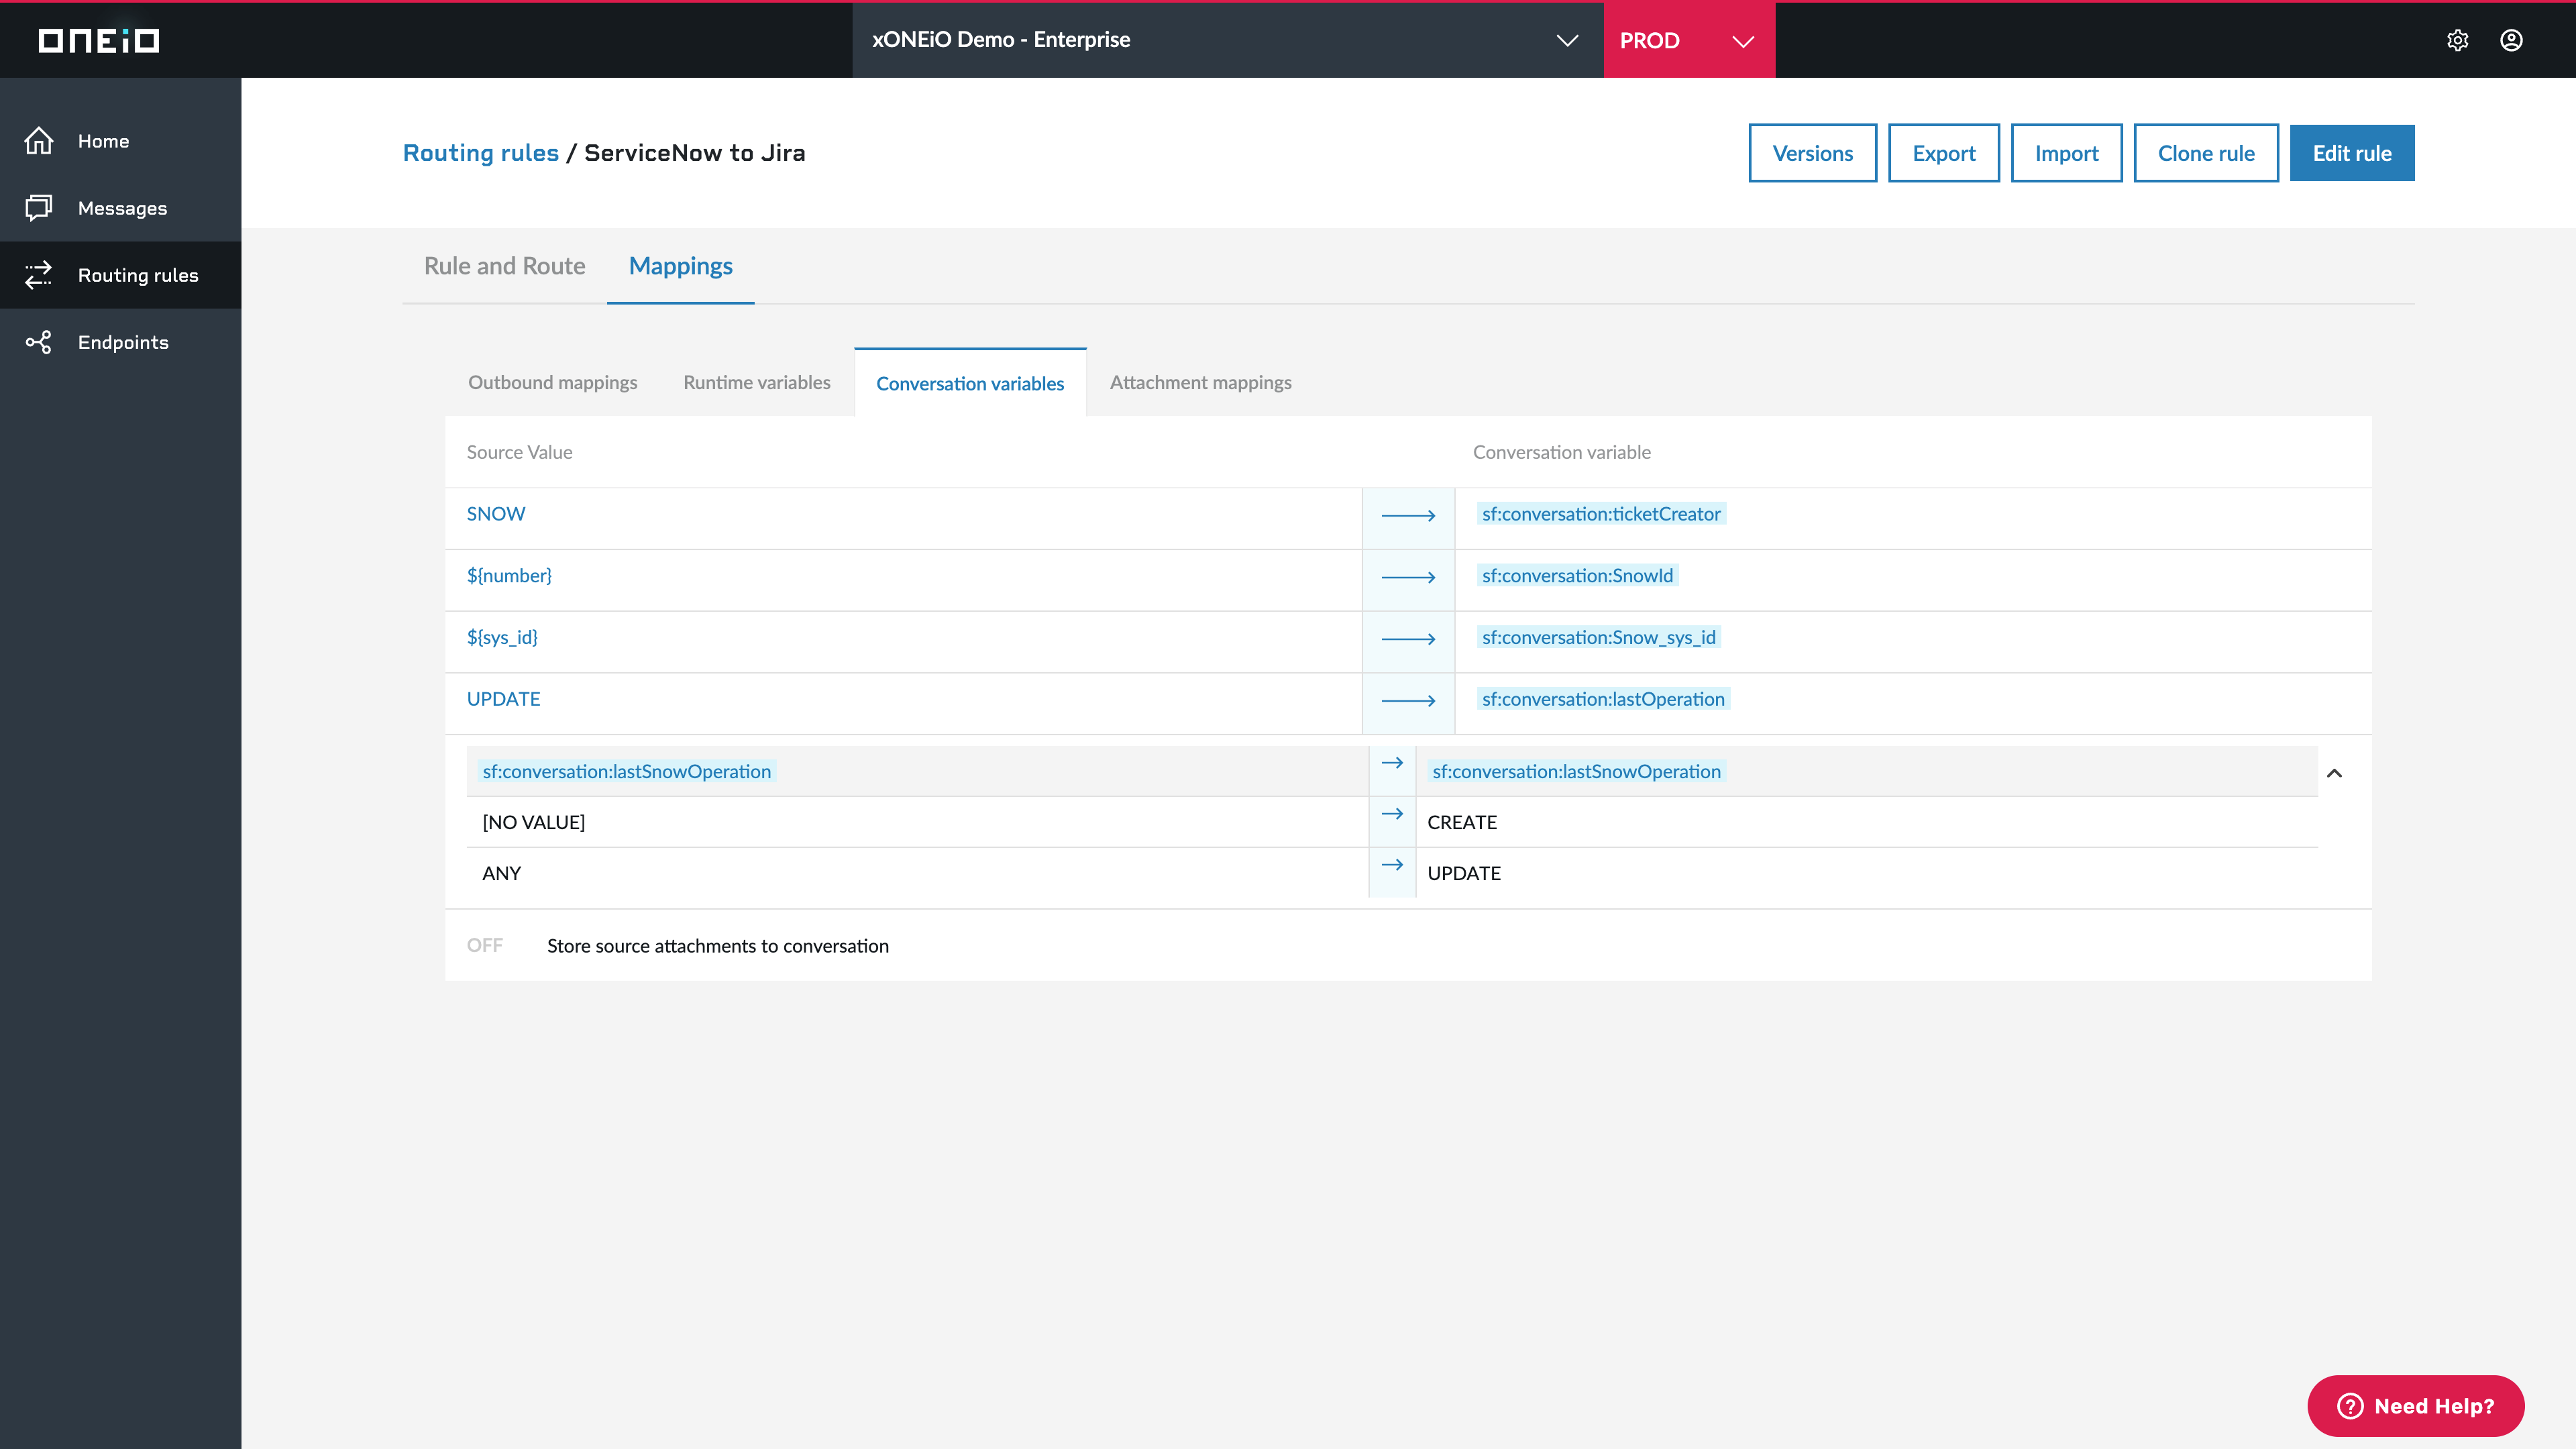Open Routing rules in sidebar
The width and height of the screenshot is (2576, 1449).
pos(120,275)
